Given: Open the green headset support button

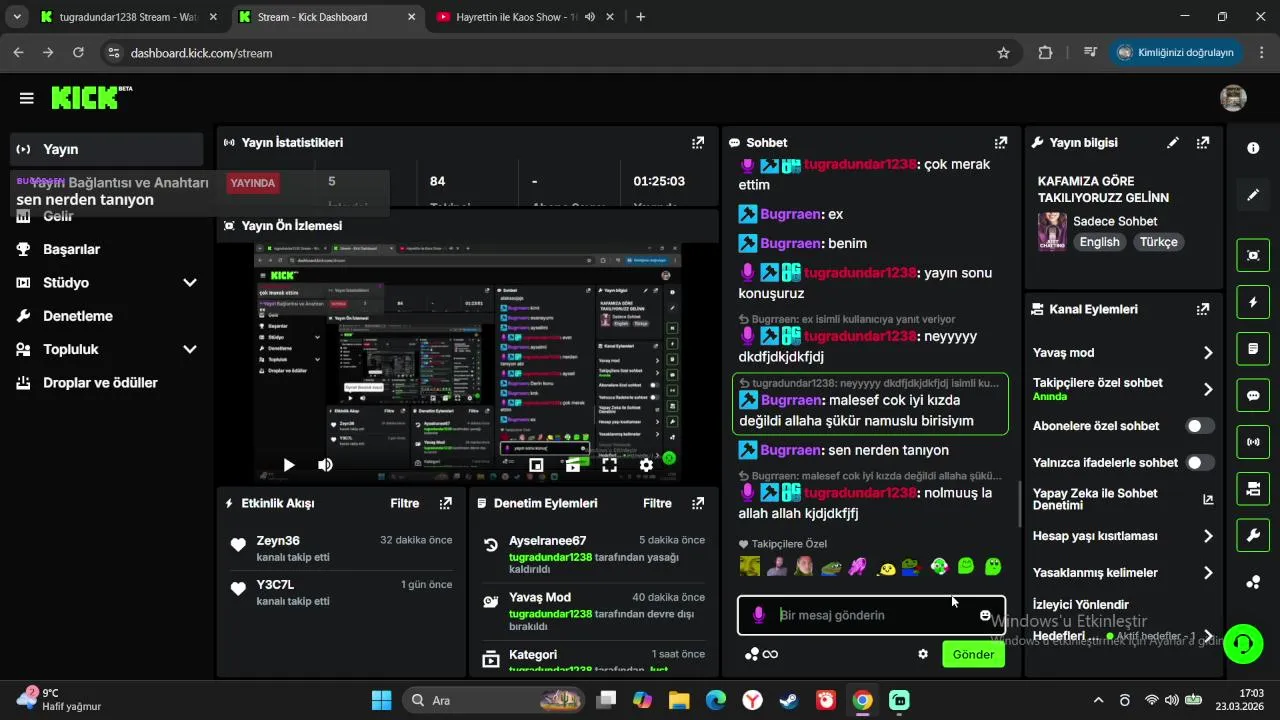Looking at the screenshot, I should point(1243,643).
